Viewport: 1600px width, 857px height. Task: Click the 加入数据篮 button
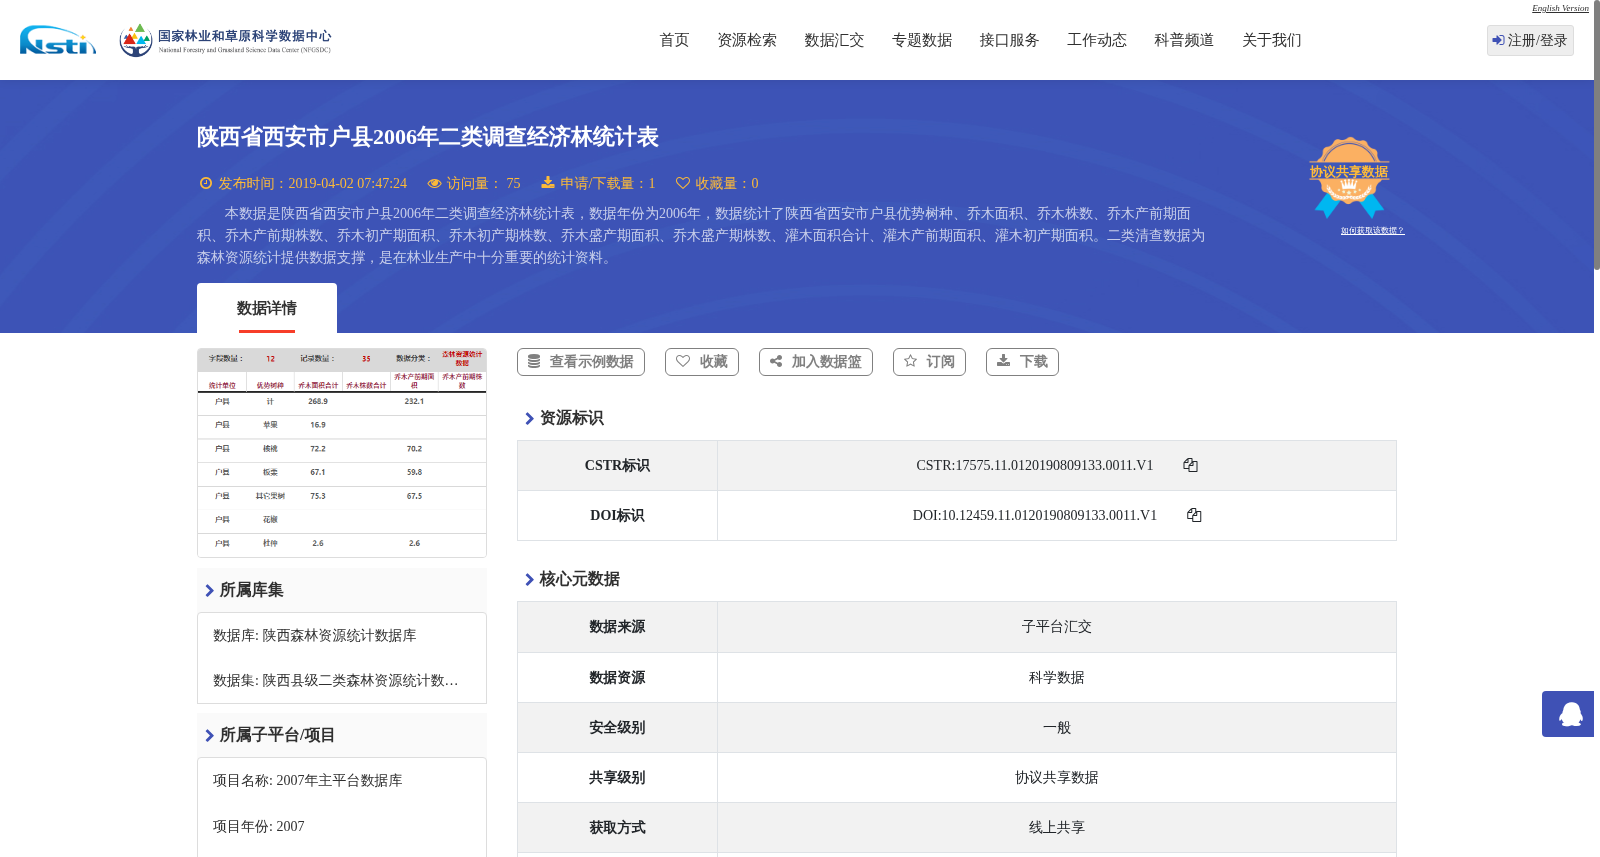click(x=816, y=362)
